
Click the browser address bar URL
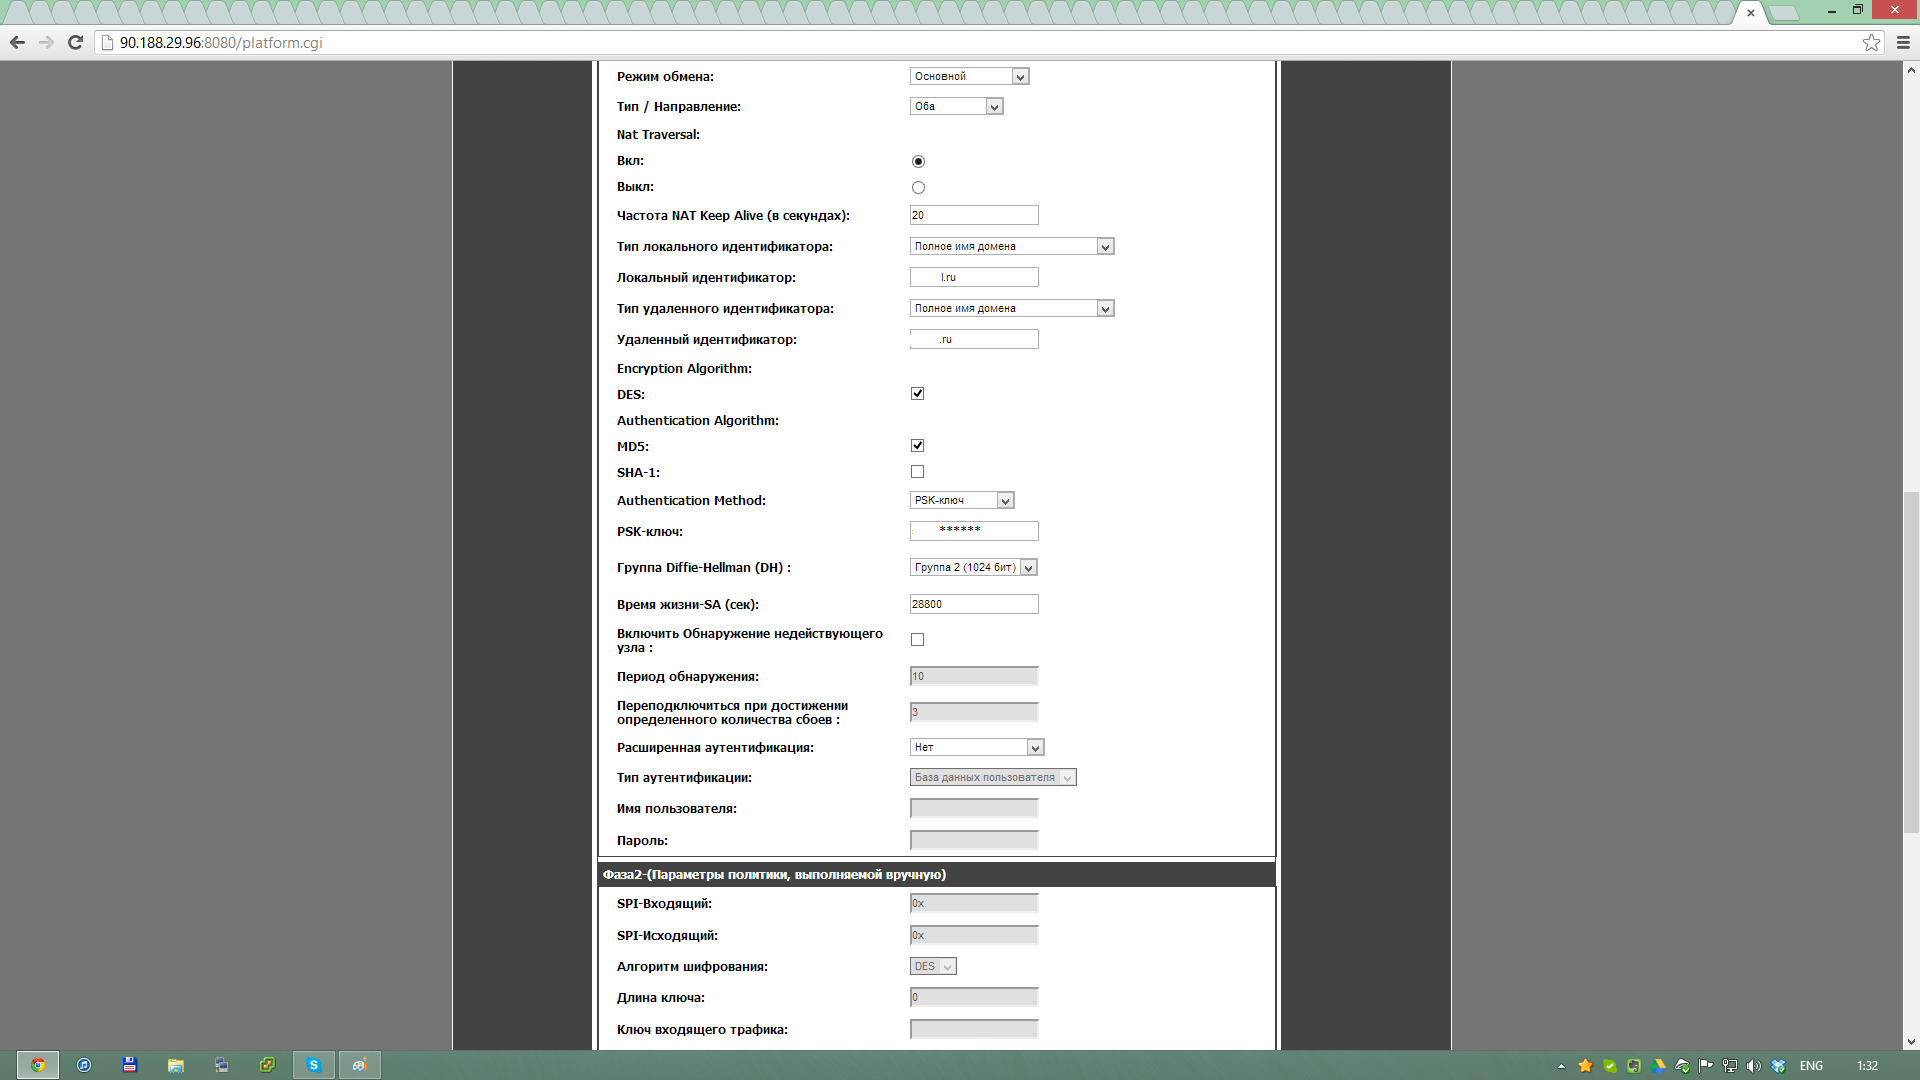(x=221, y=43)
